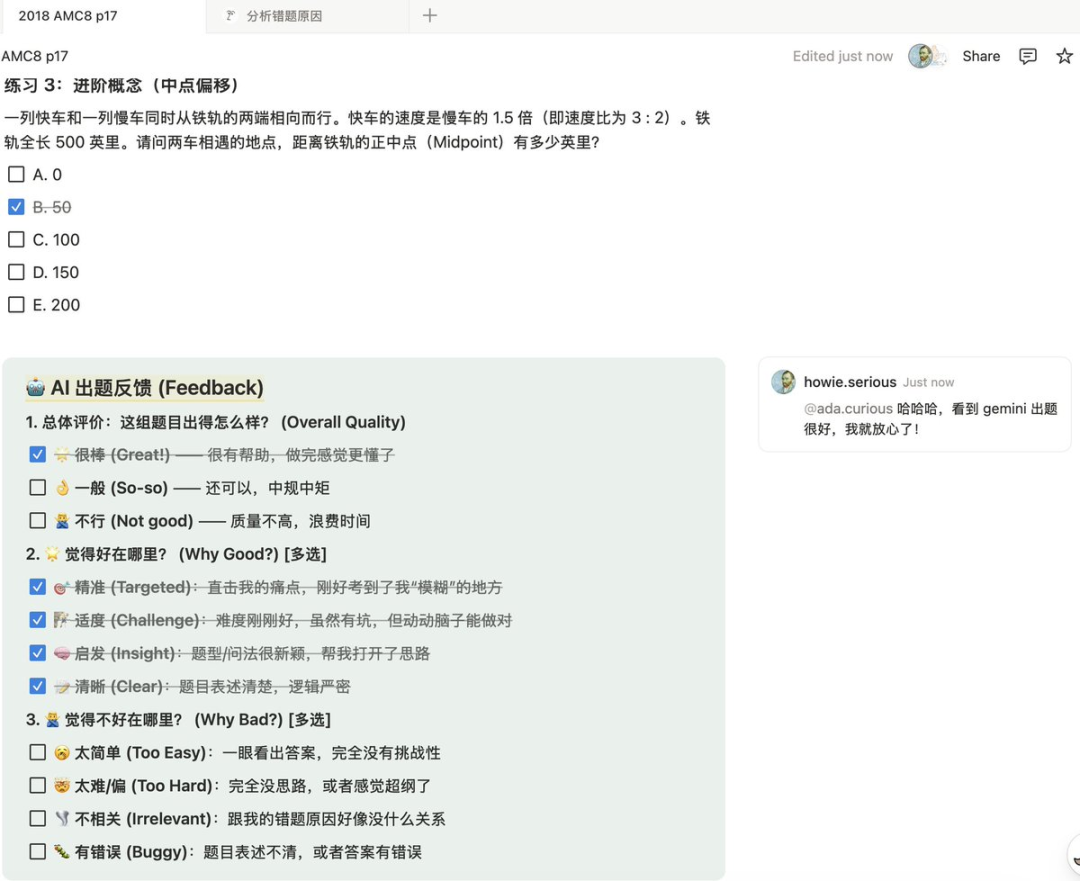This screenshot has width=1080, height=881.
Task: Click the brain emoji beside 启发
Action: tap(62, 653)
